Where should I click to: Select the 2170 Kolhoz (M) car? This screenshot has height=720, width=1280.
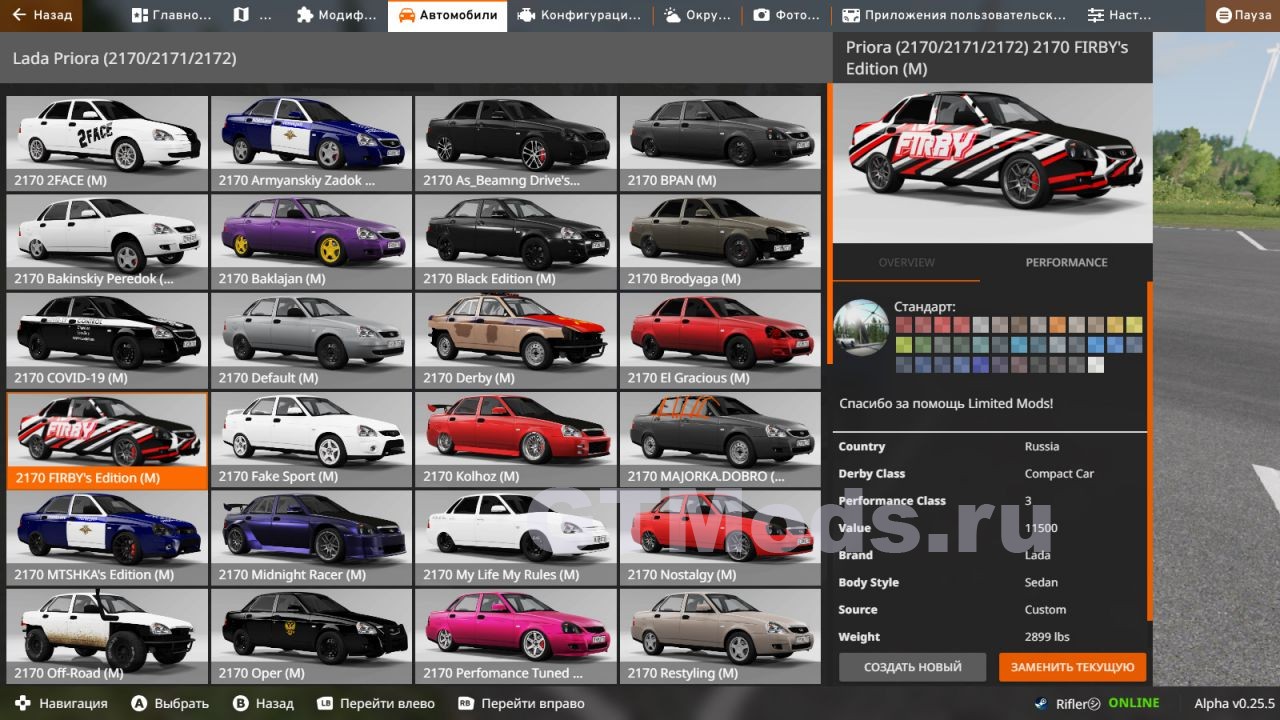pyautogui.click(x=516, y=439)
